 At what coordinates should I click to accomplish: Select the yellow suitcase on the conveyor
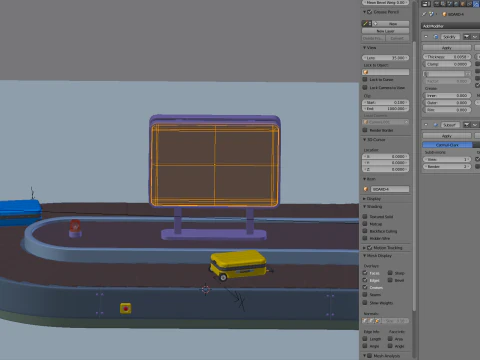point(238,265)
